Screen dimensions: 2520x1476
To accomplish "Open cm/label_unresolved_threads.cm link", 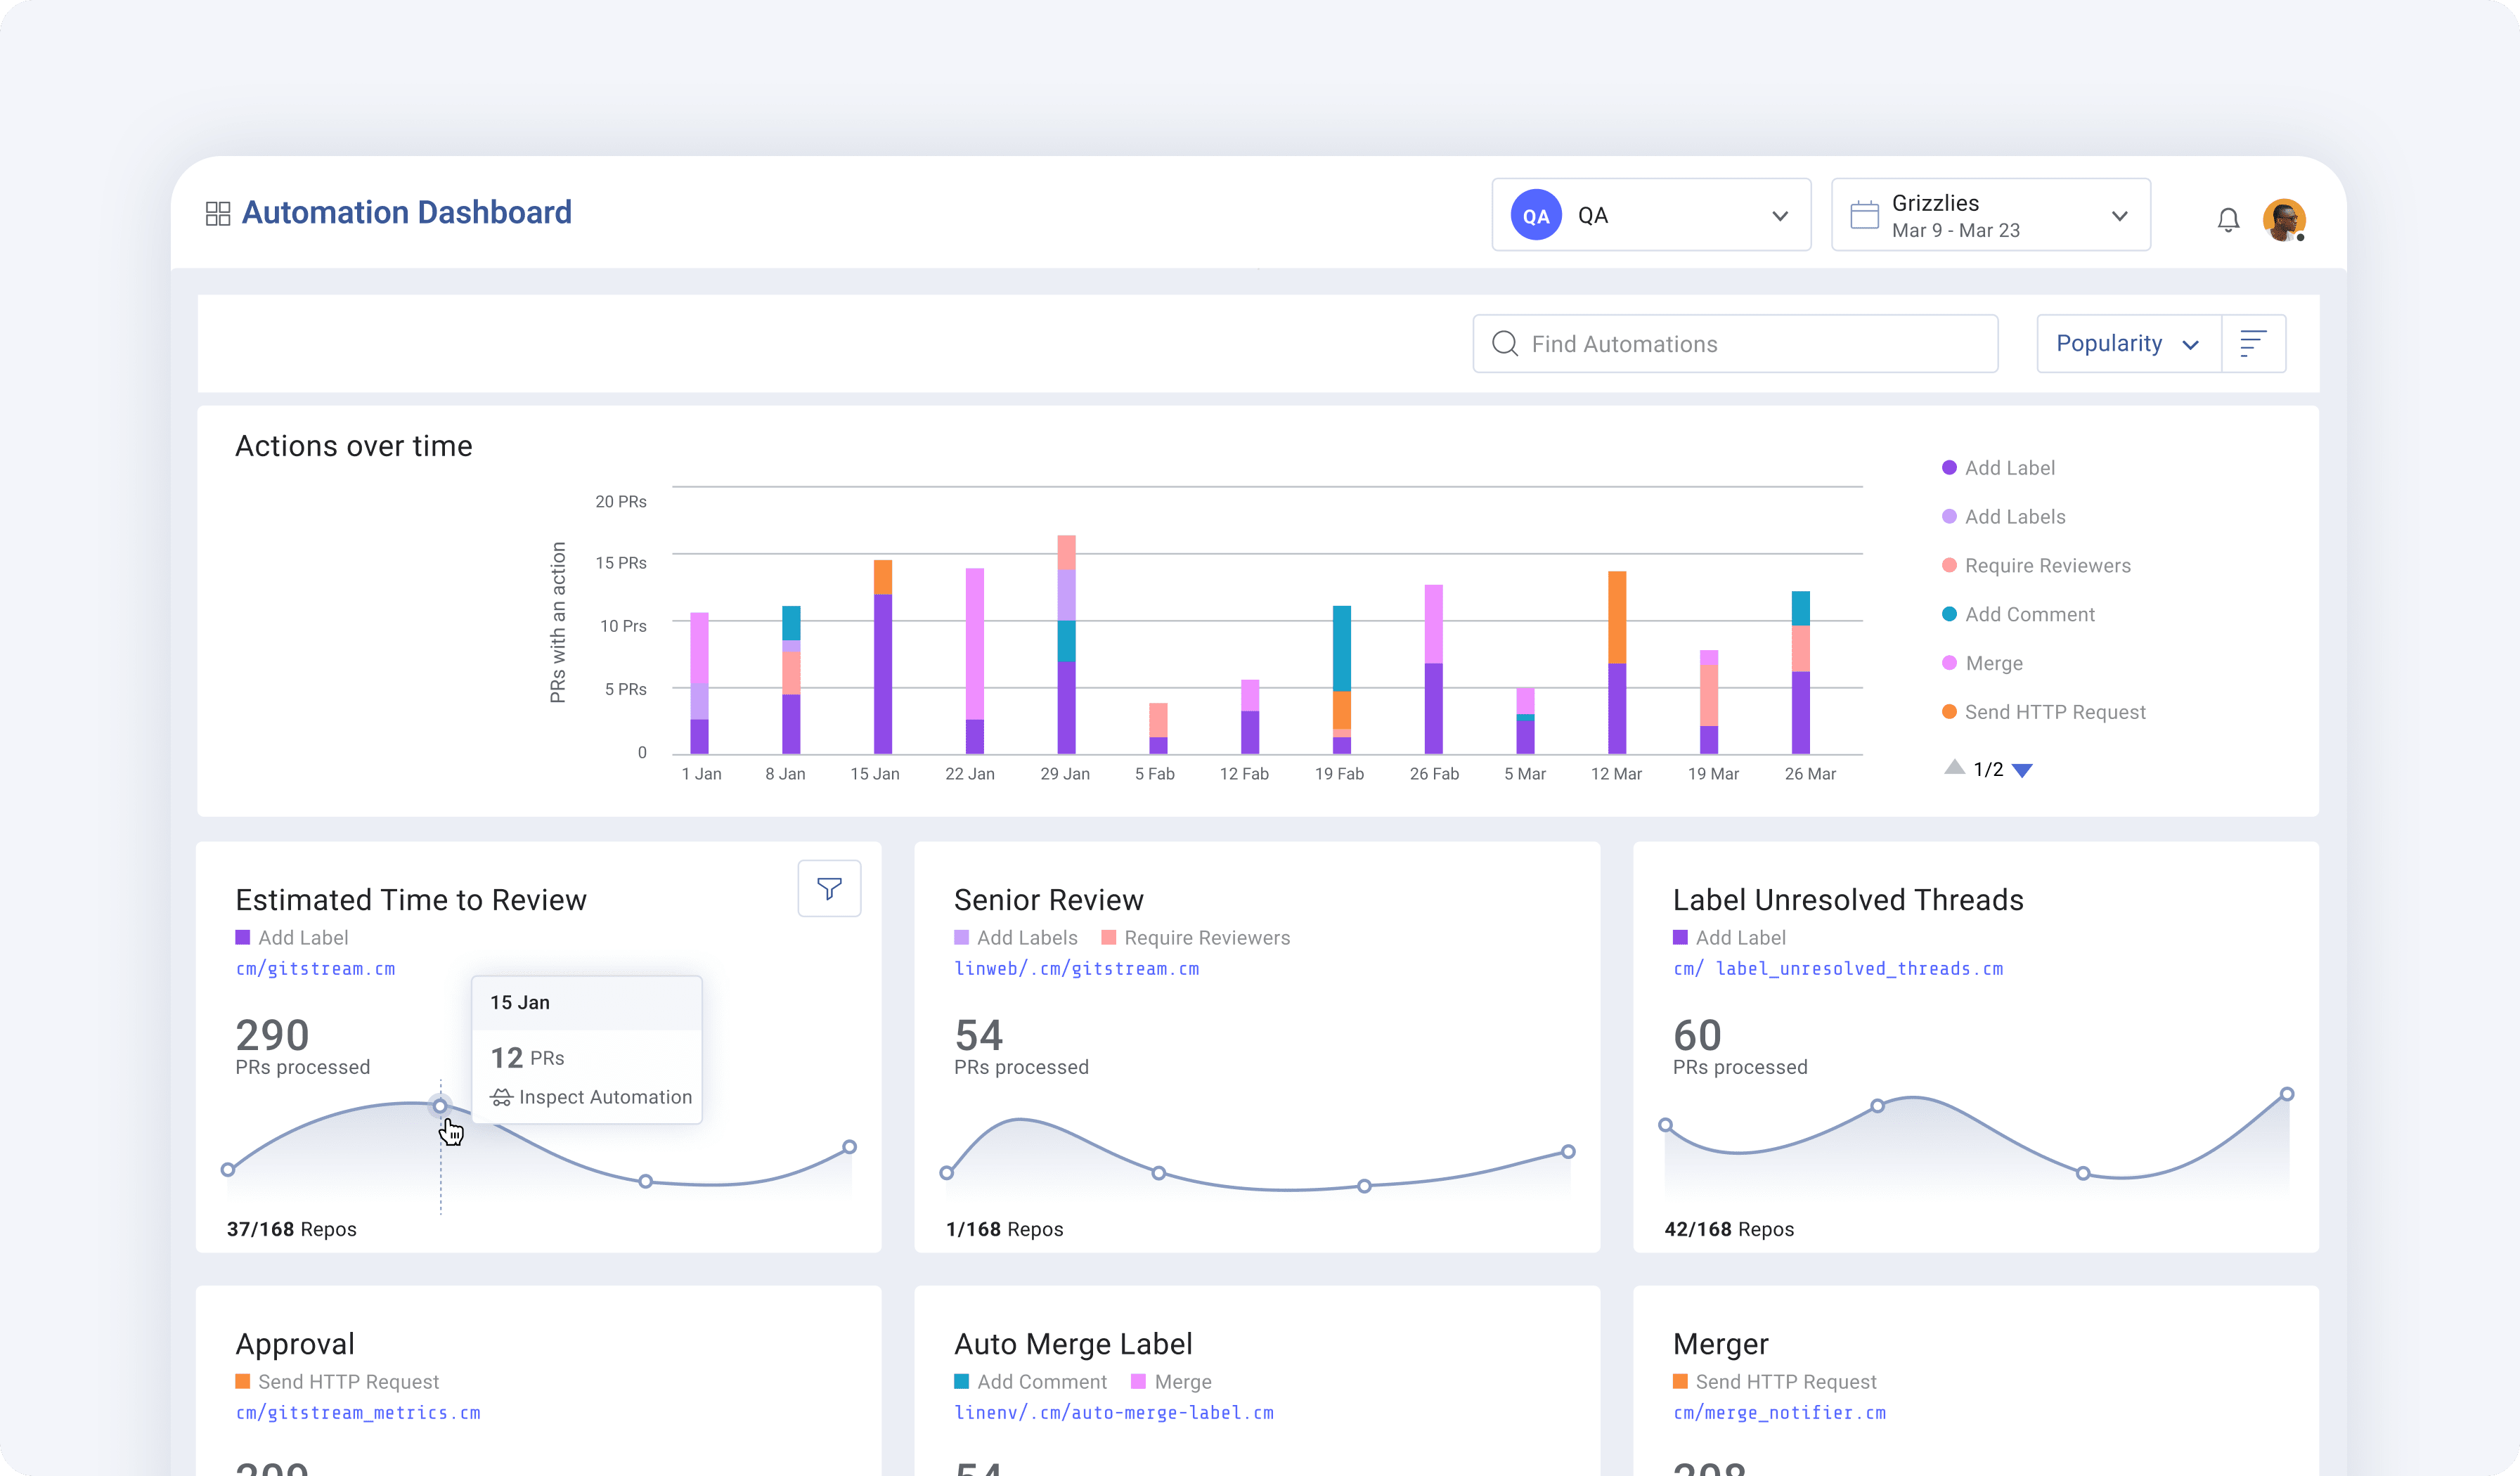I will point(1838,969).
